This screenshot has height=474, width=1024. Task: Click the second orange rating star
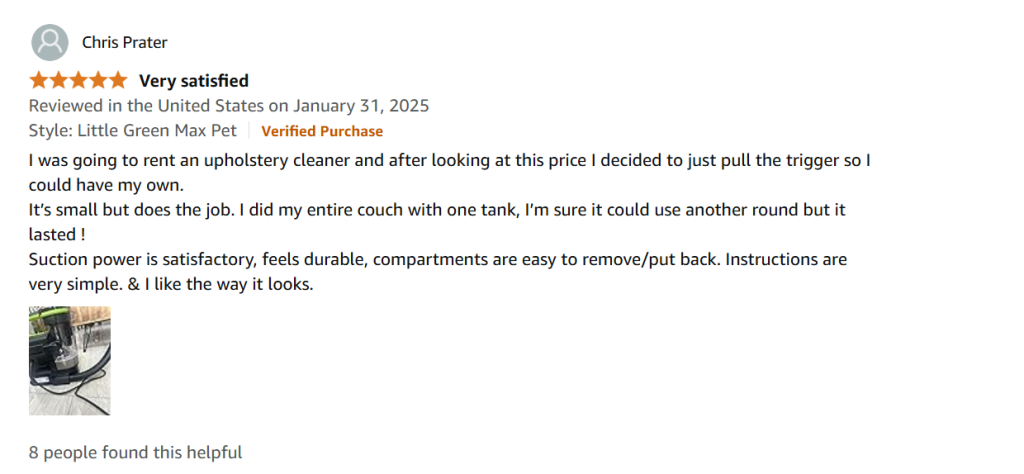[58, 81]
